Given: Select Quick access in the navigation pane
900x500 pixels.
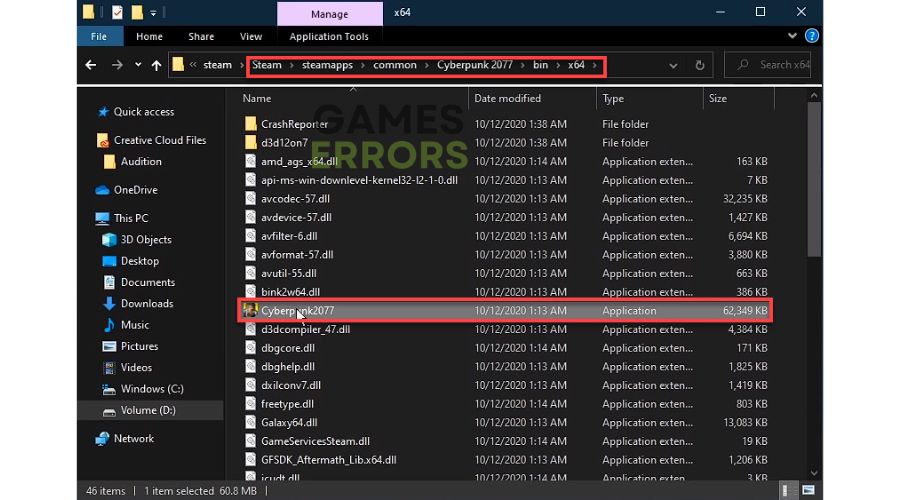Looking at the screenshot, I should 143,112.
